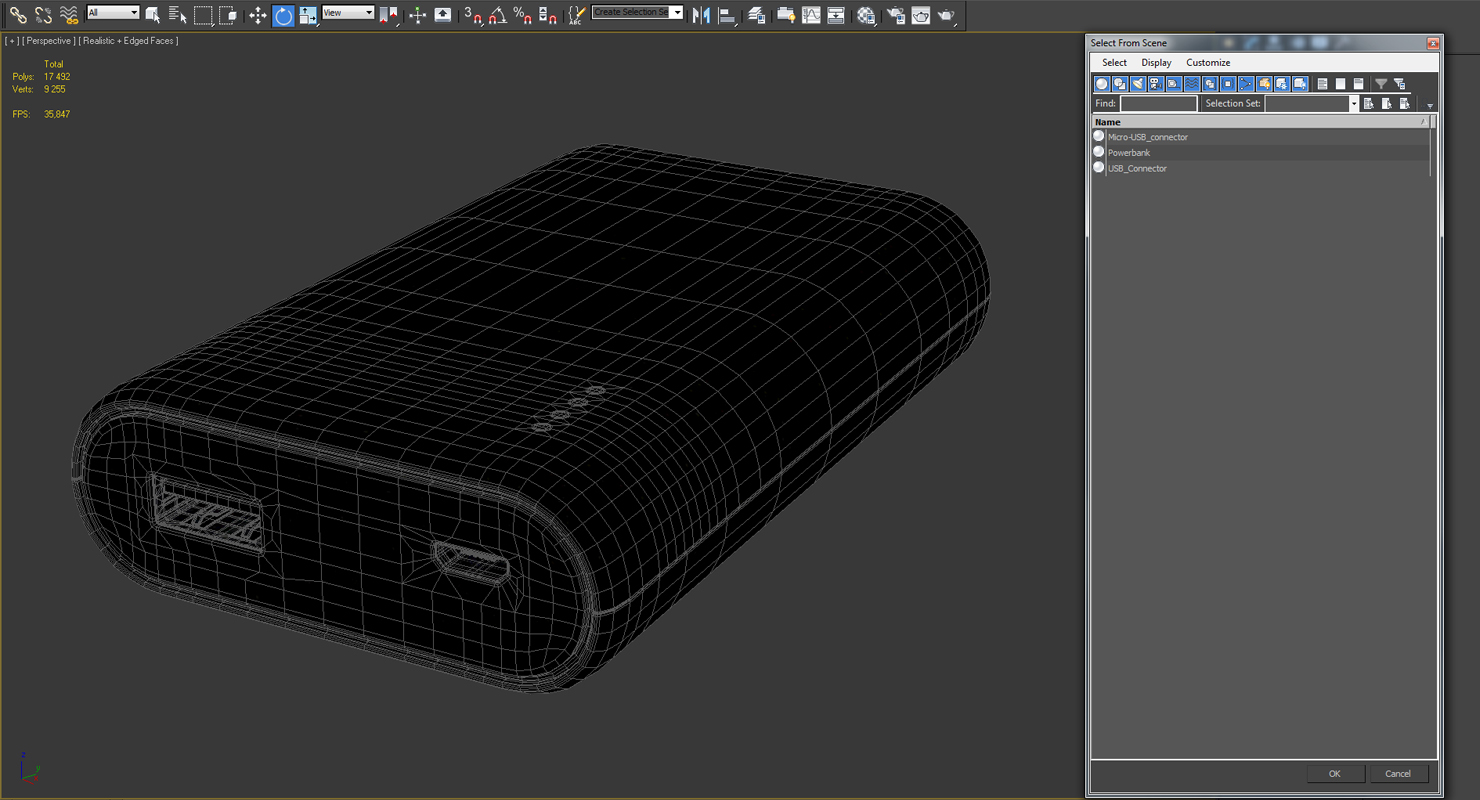Open the Material Editor icon

(866, 15)
